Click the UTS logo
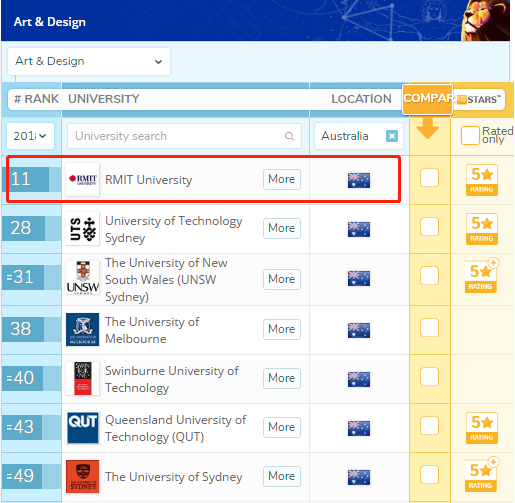Image resolution: width=515 pixels, height=503 pixels. [x=83, y=229]
